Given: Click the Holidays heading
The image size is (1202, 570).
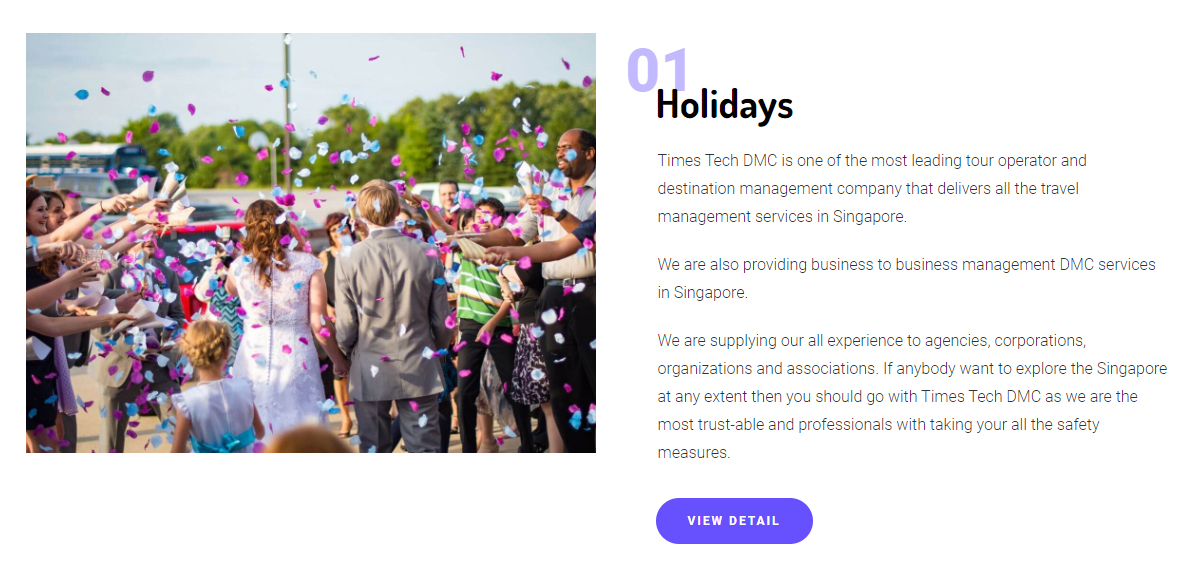Looking at the screenshot, I should (724, 105).
